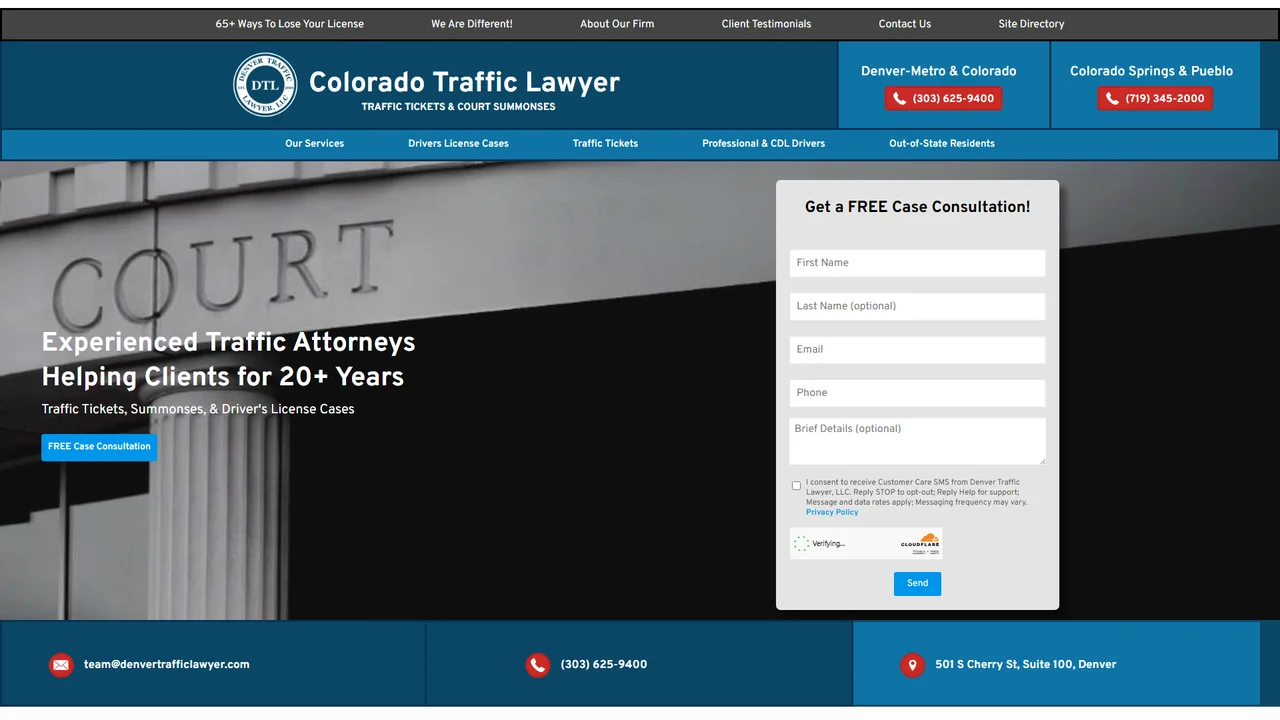Focus the Last Name (optional) field

click(917, 306)
